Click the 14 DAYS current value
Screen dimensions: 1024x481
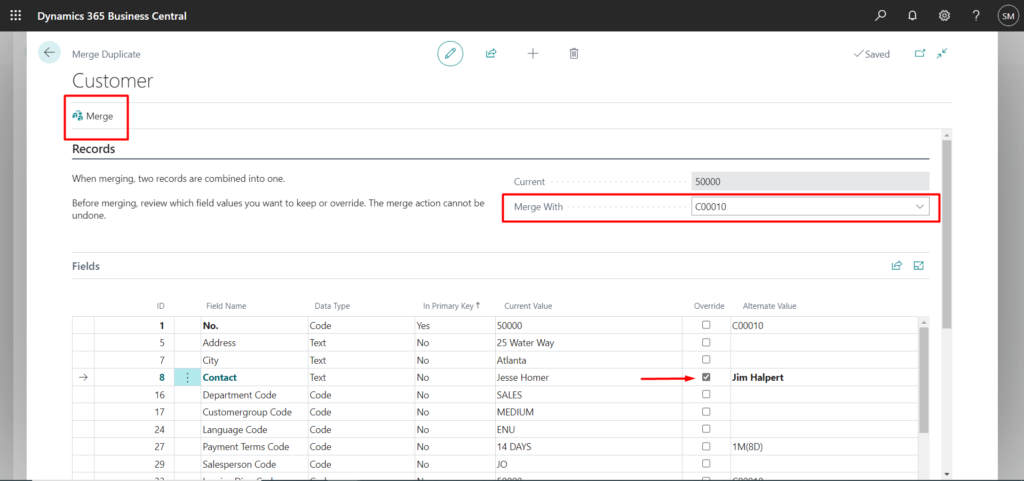(514, 447)
